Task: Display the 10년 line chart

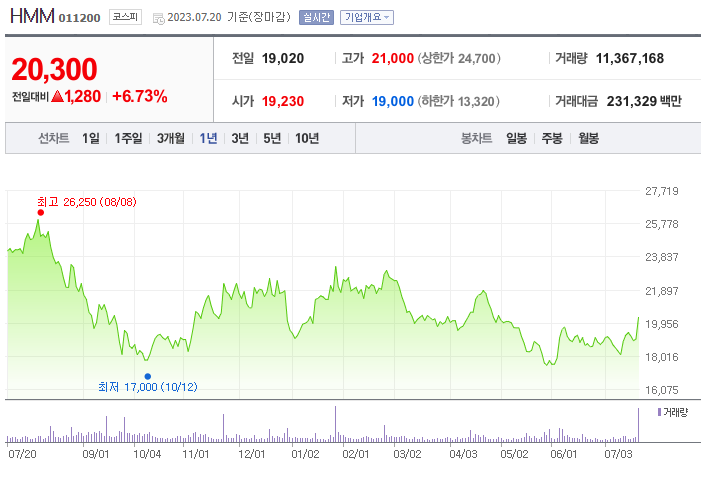Action: tap(307, 139)
